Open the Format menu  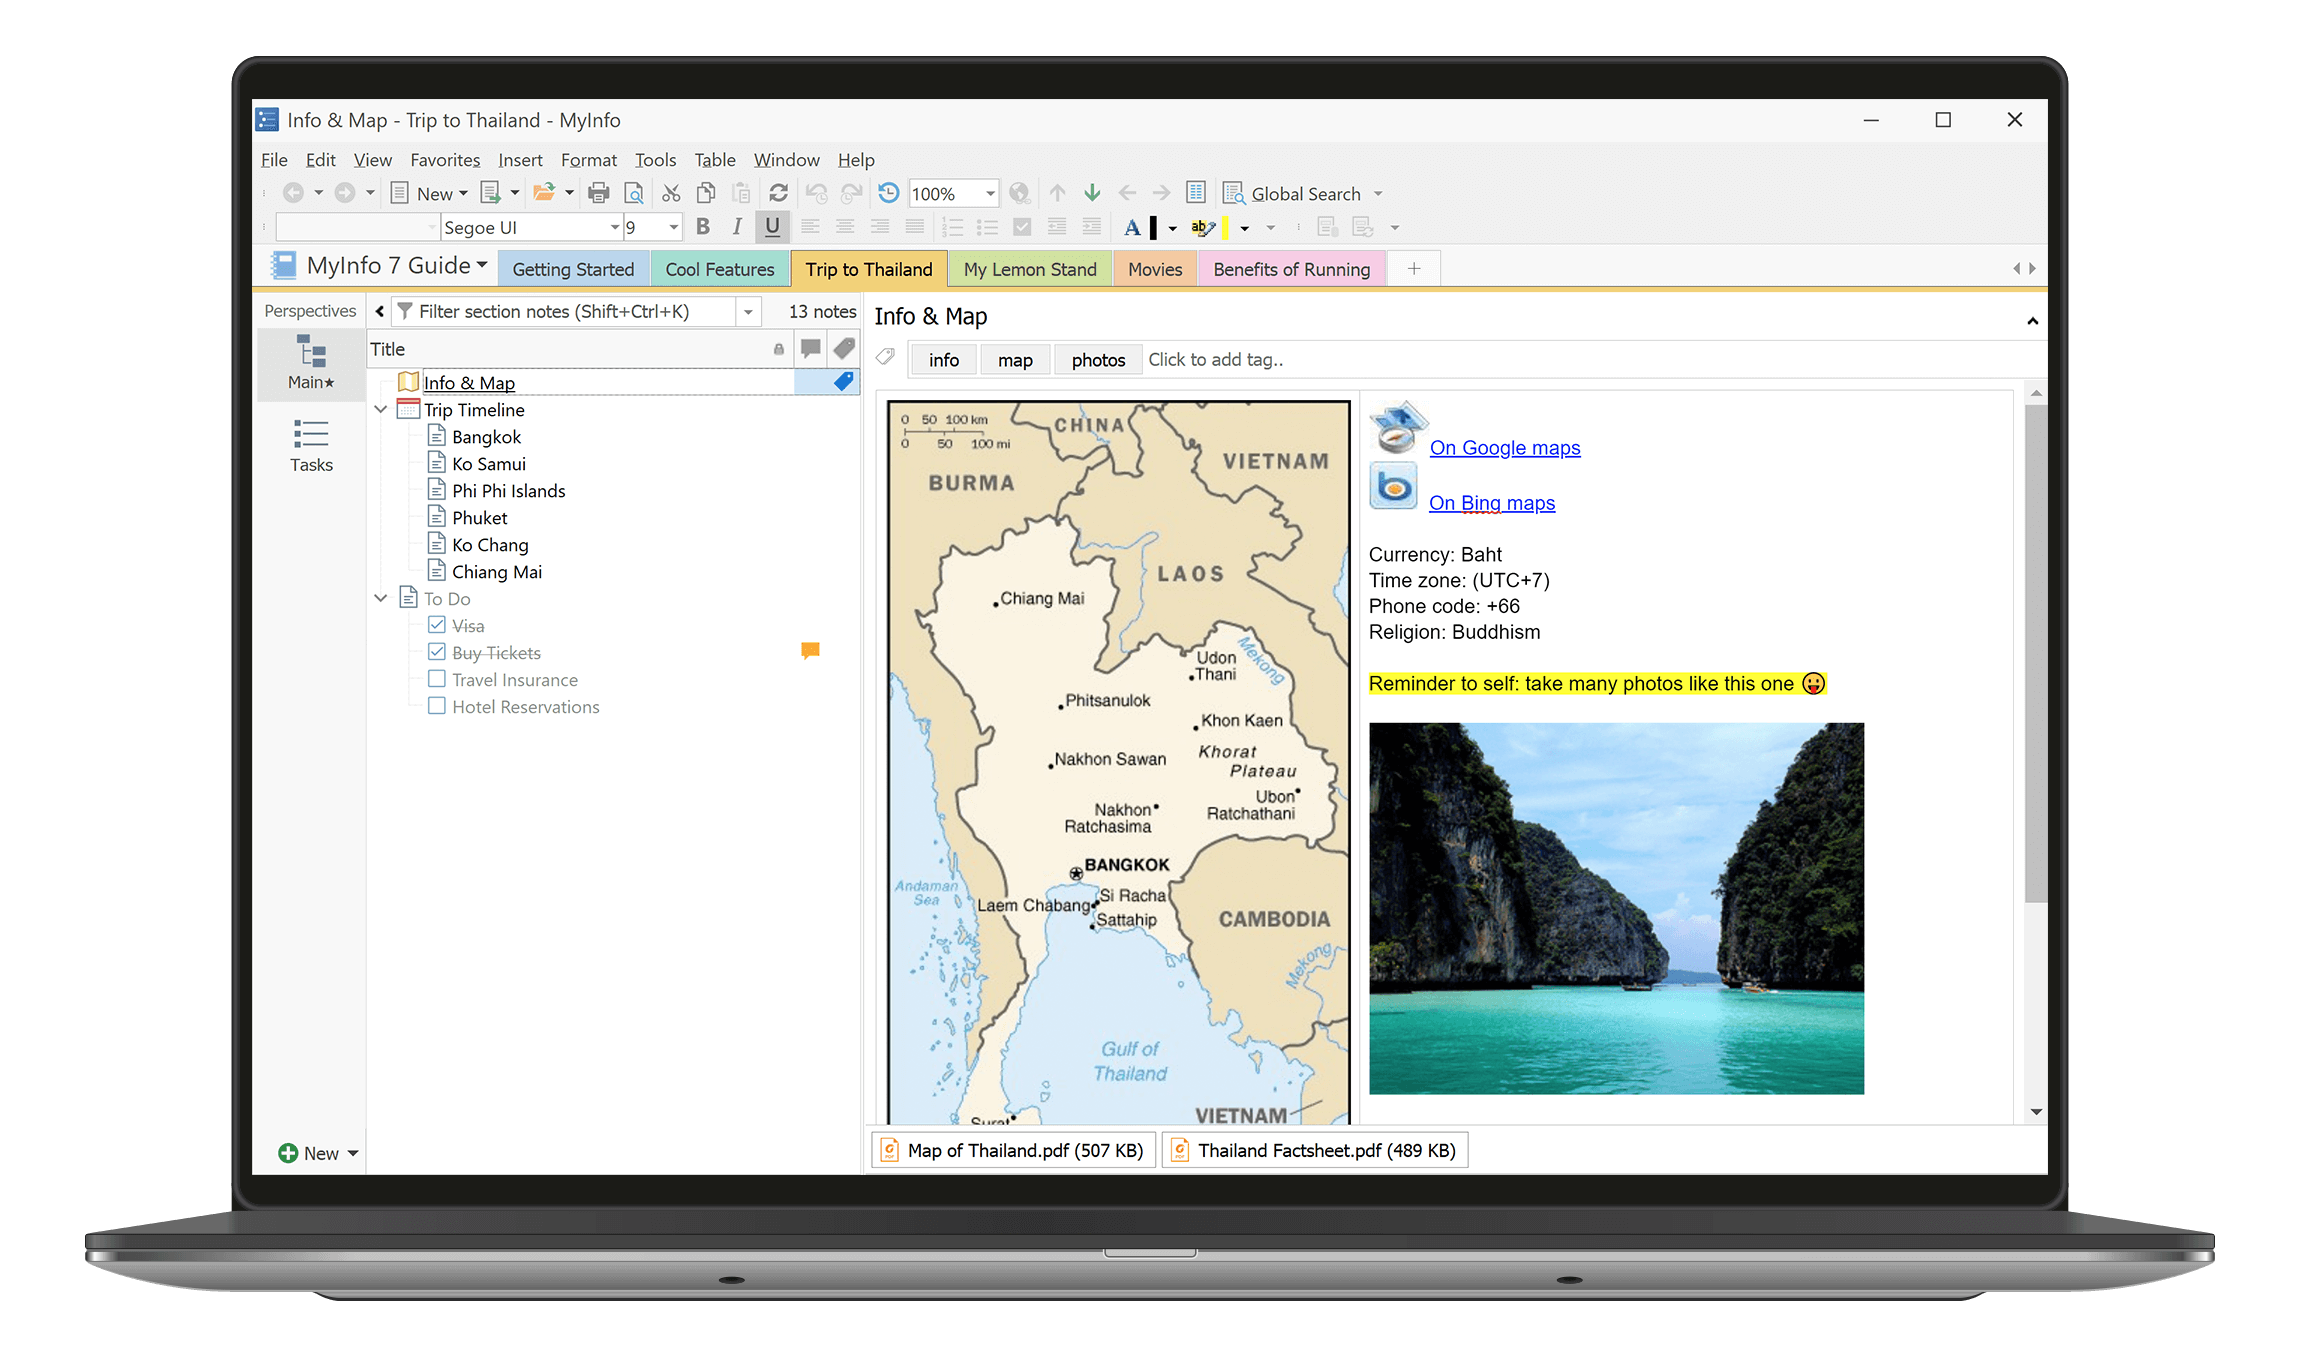click(x=588, y=160)
